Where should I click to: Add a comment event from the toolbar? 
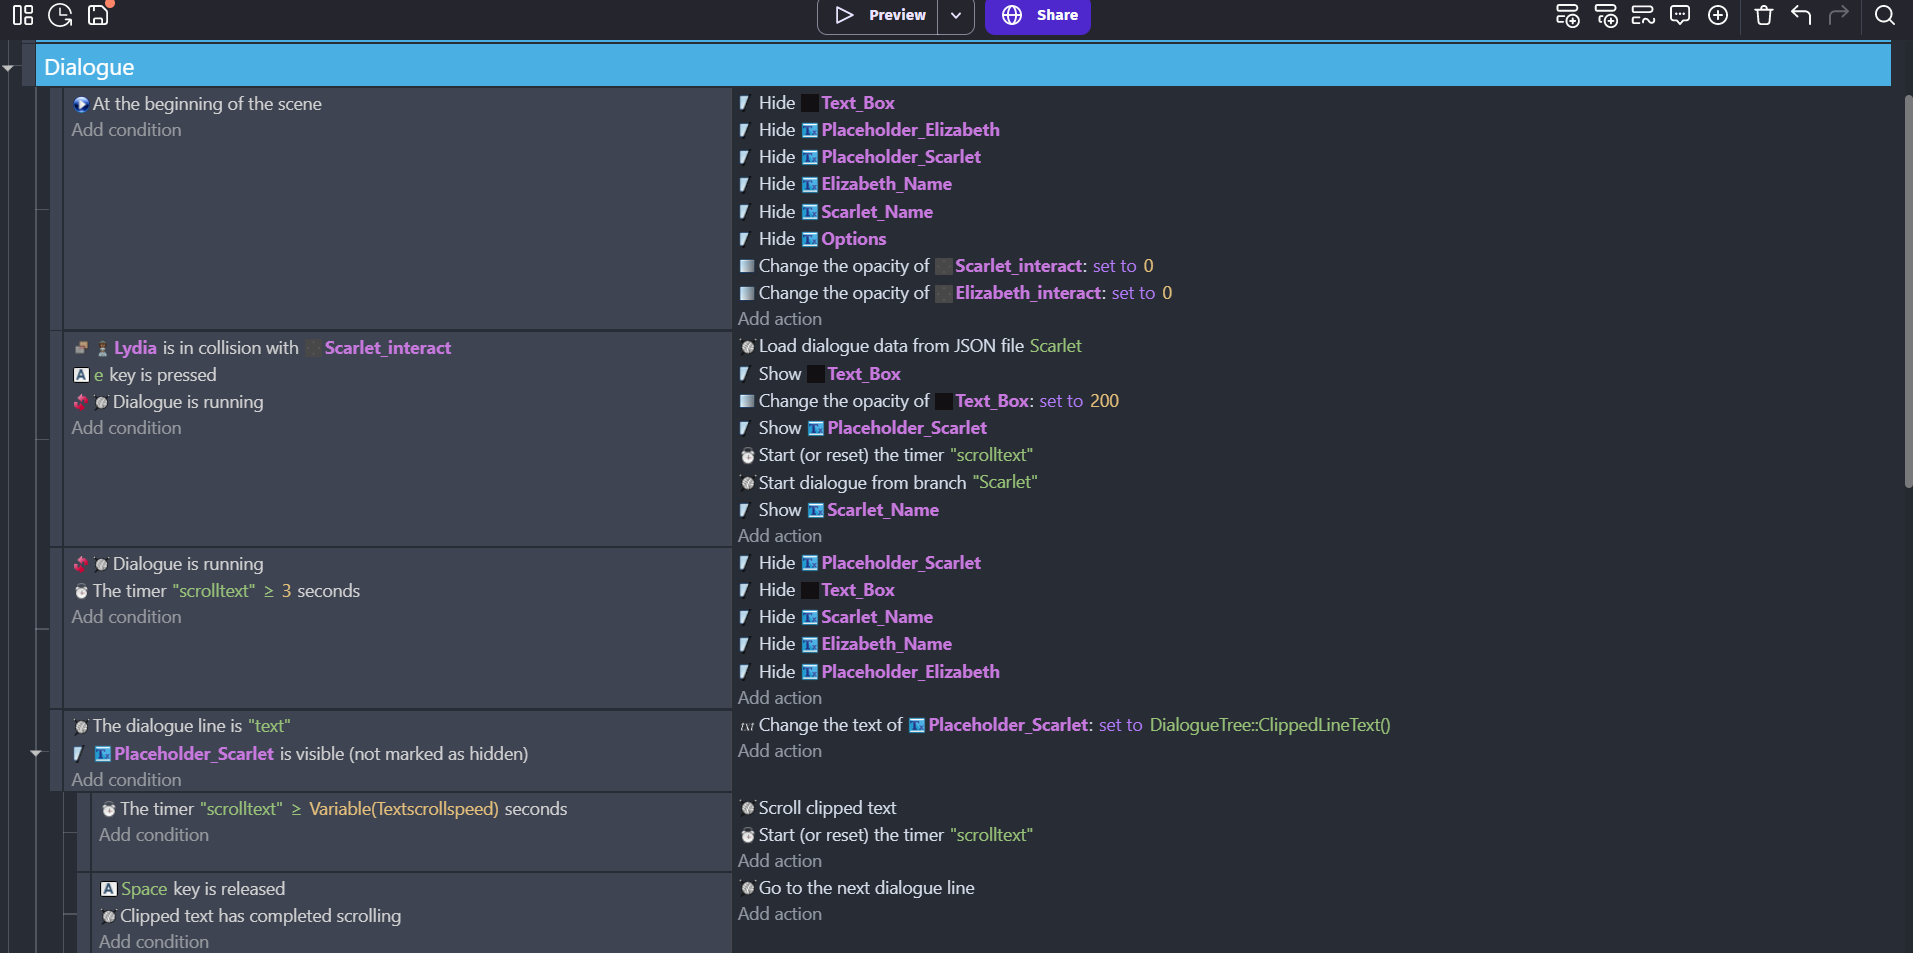1680,15
